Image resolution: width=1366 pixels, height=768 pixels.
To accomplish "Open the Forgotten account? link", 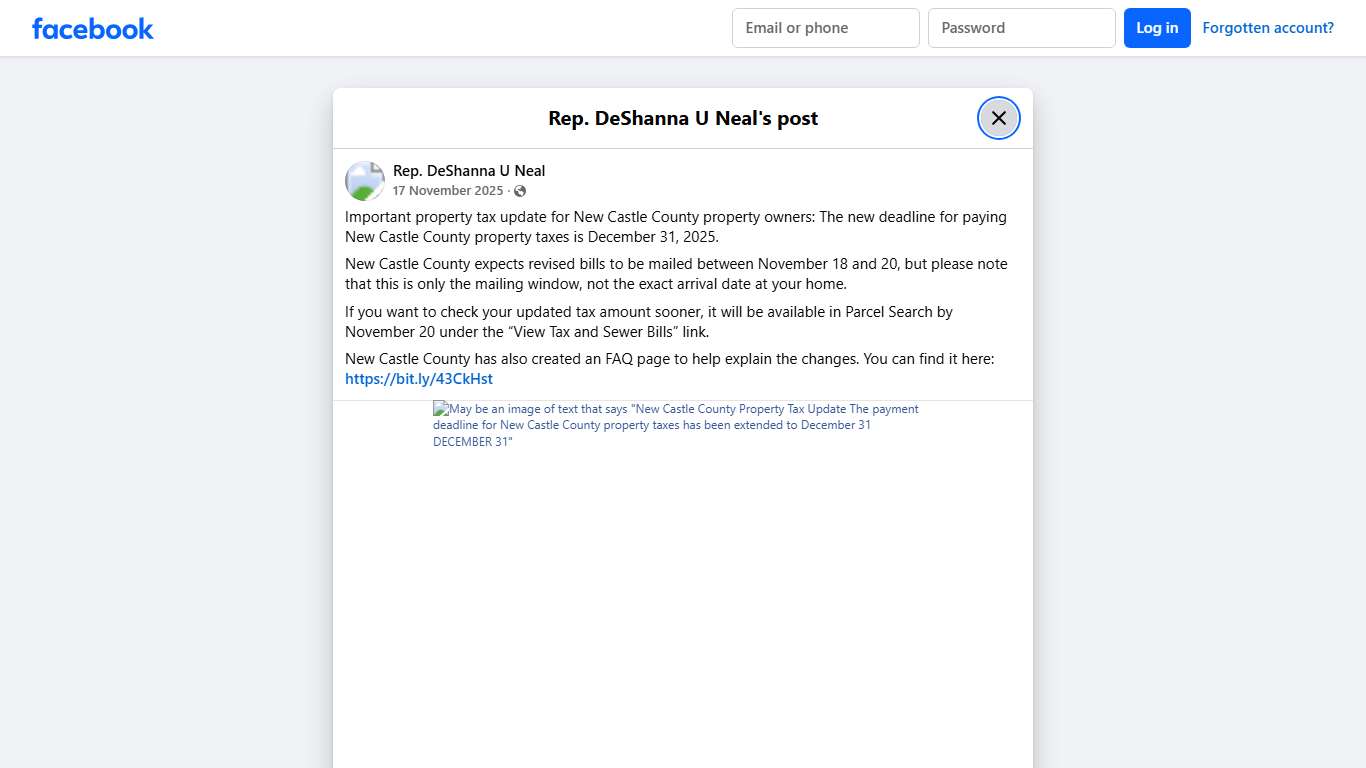I will 1268,27.
